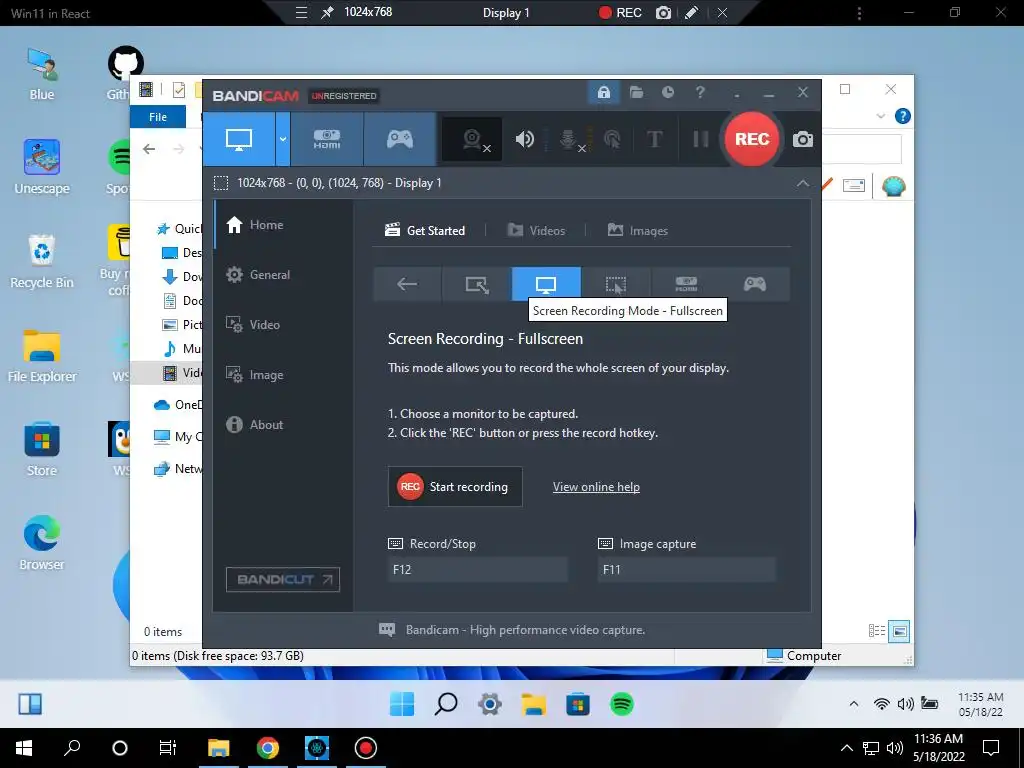Viewport: 1024px width, 768px height.
Task: Click the back arrow mode button
Action: (407, 284)
